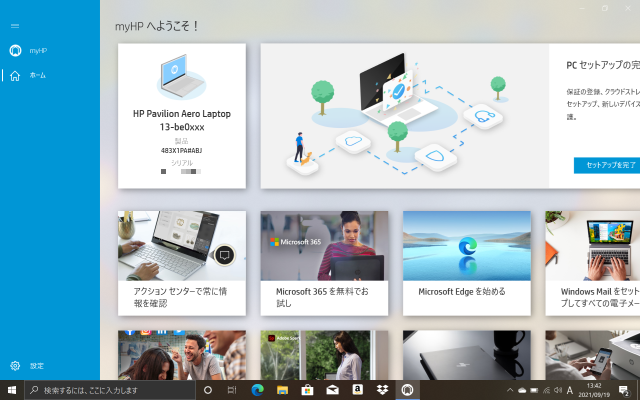Click the ホーム menu label
This screenshot has height=400, width=640.
pos(38,76)
